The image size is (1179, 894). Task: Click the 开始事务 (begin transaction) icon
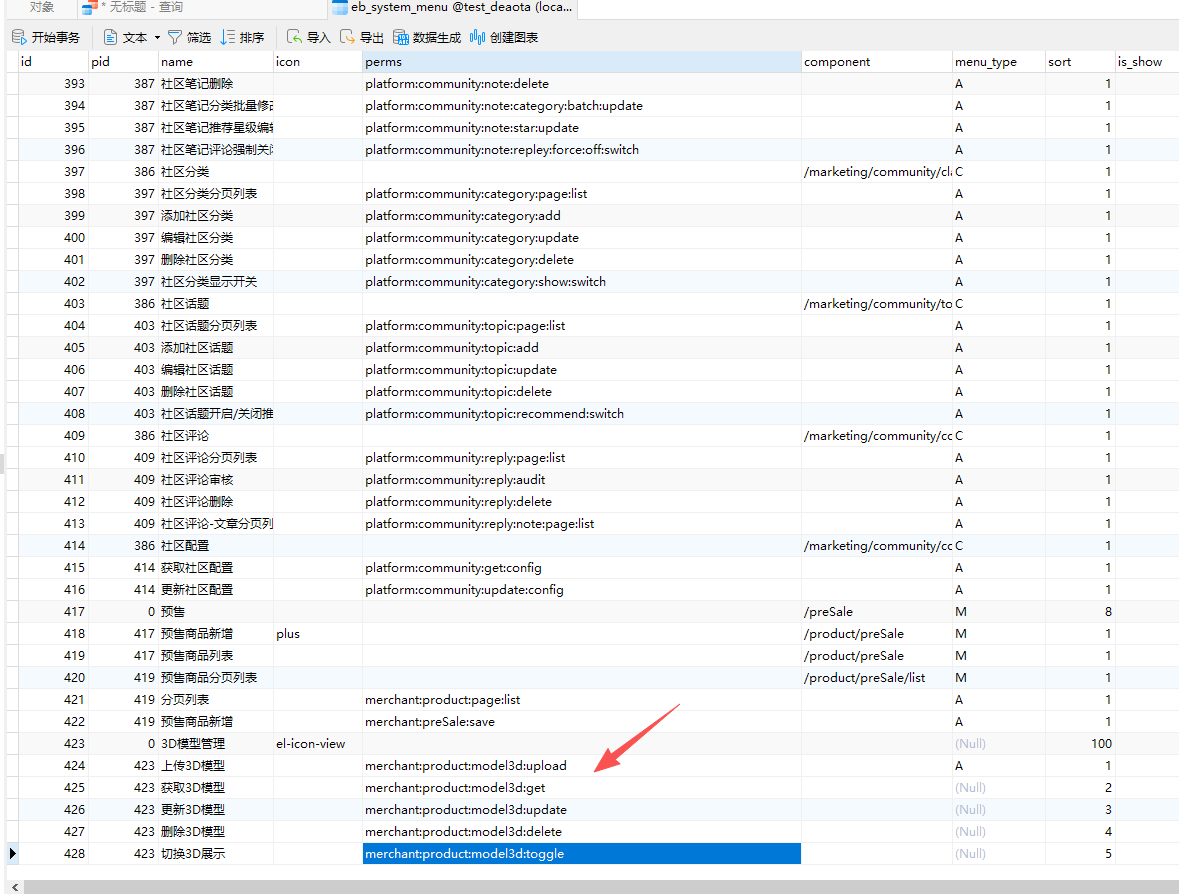[19, 38]
